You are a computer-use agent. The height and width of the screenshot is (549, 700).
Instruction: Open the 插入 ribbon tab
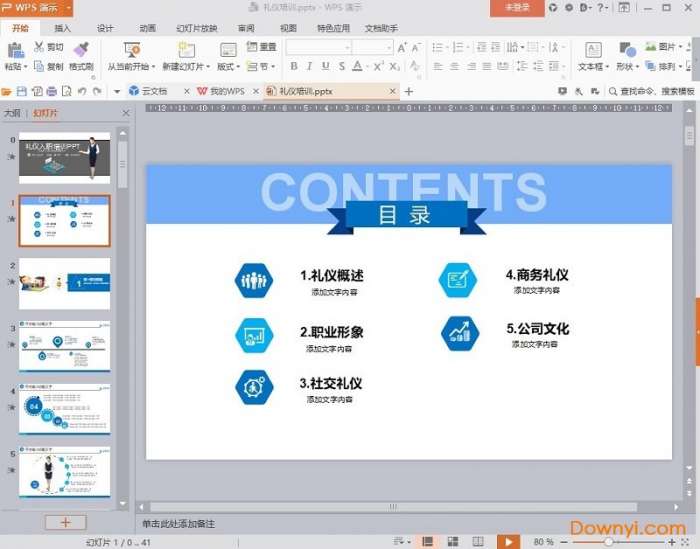[62, 28]
